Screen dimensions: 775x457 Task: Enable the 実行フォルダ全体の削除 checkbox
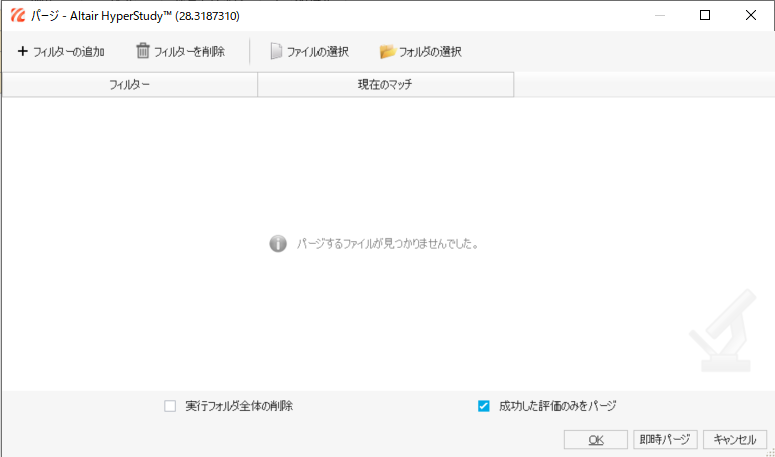pos(170,406)
